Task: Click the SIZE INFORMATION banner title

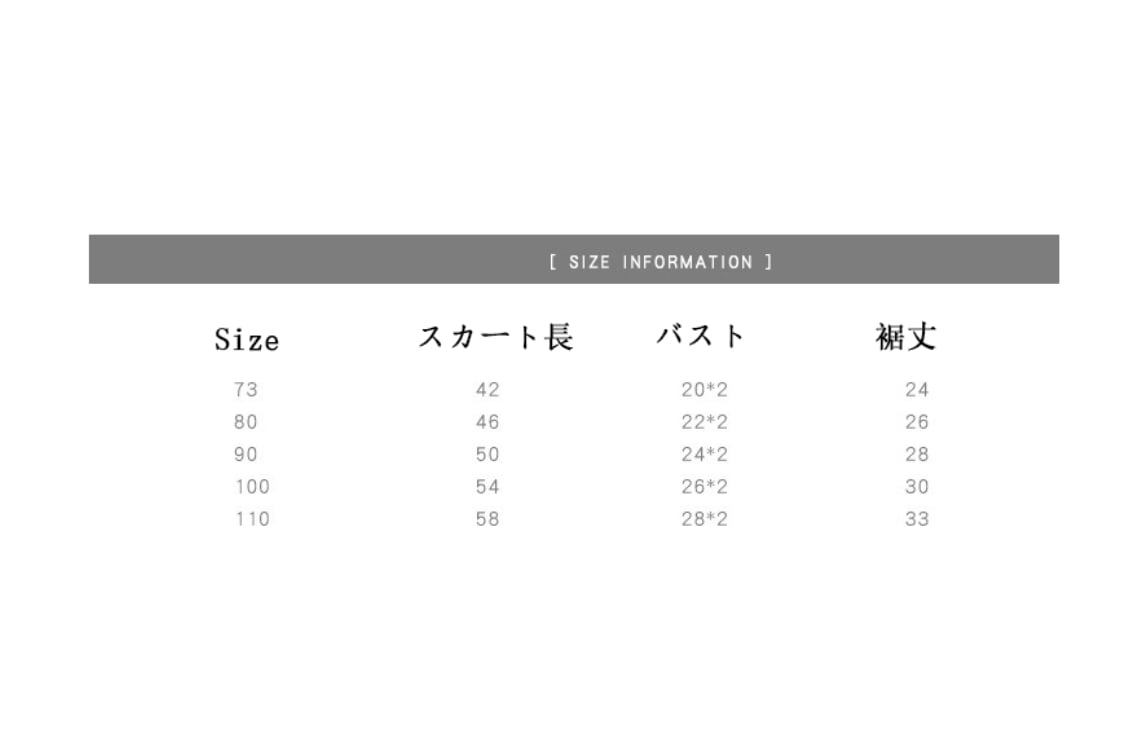Action: pyautogui.click(x=661, y=262)
